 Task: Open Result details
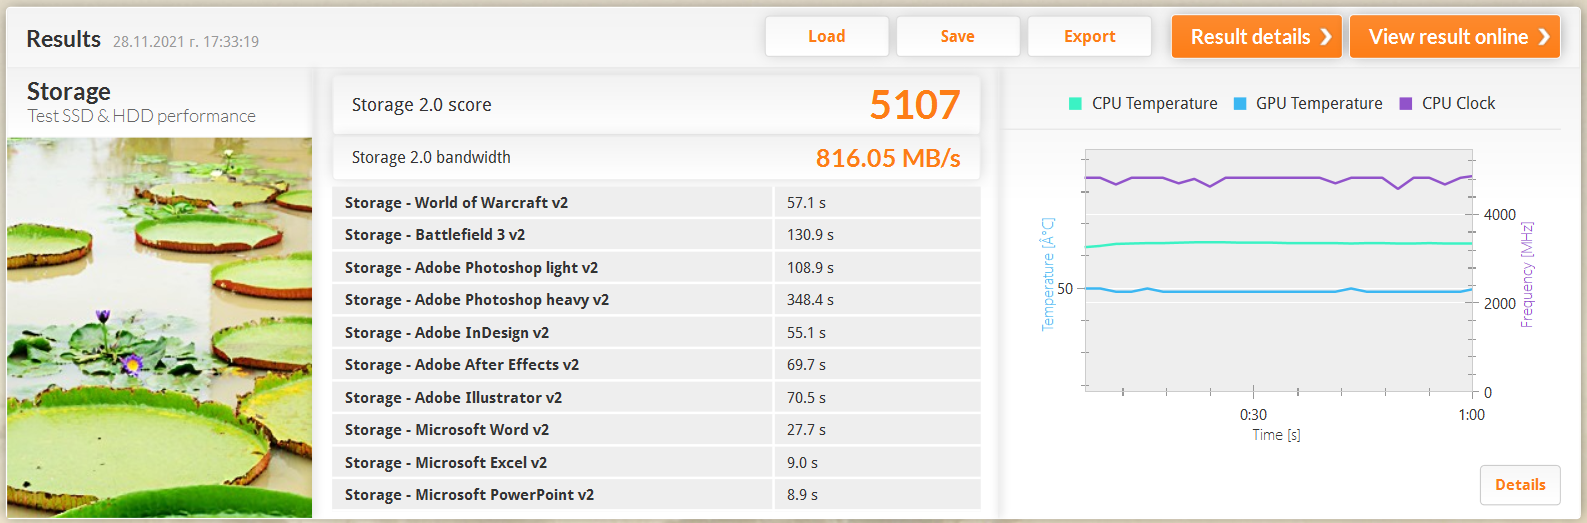(1256, 37)
